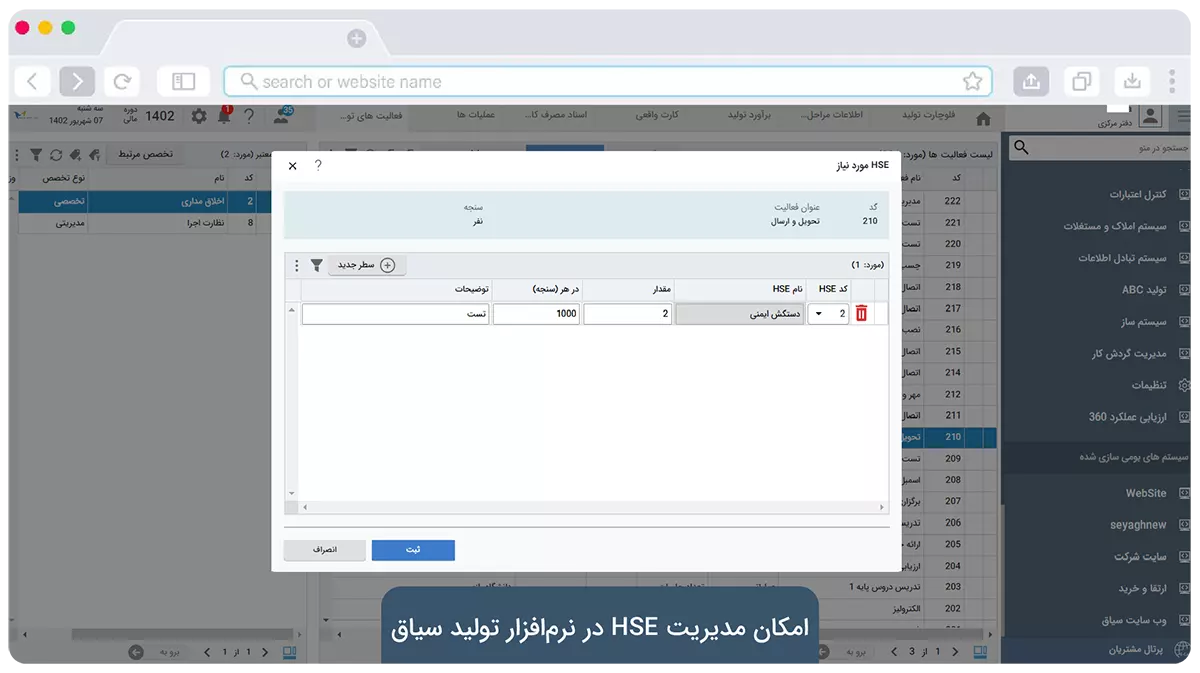
Task: Click the مقدار input field containing 2
Action: pyautogui.click(x=627, y=314)
